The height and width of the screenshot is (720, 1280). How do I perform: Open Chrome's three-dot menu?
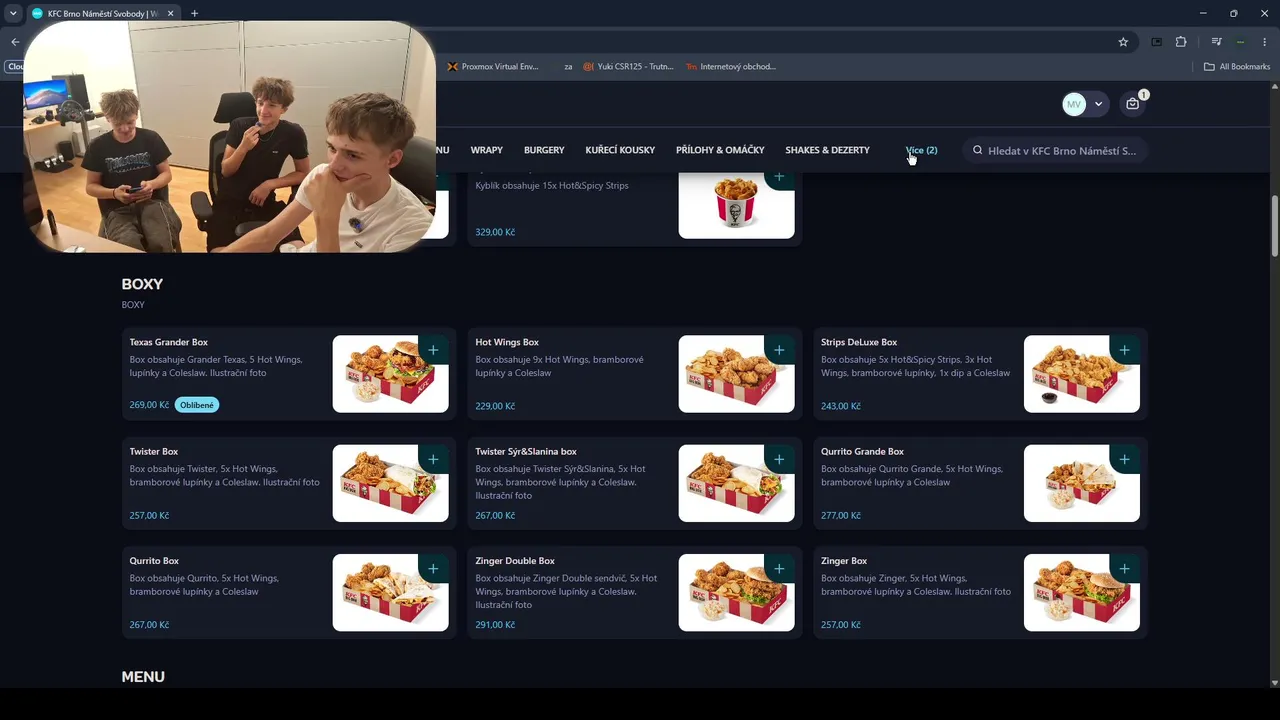[x=1265, y=42]
